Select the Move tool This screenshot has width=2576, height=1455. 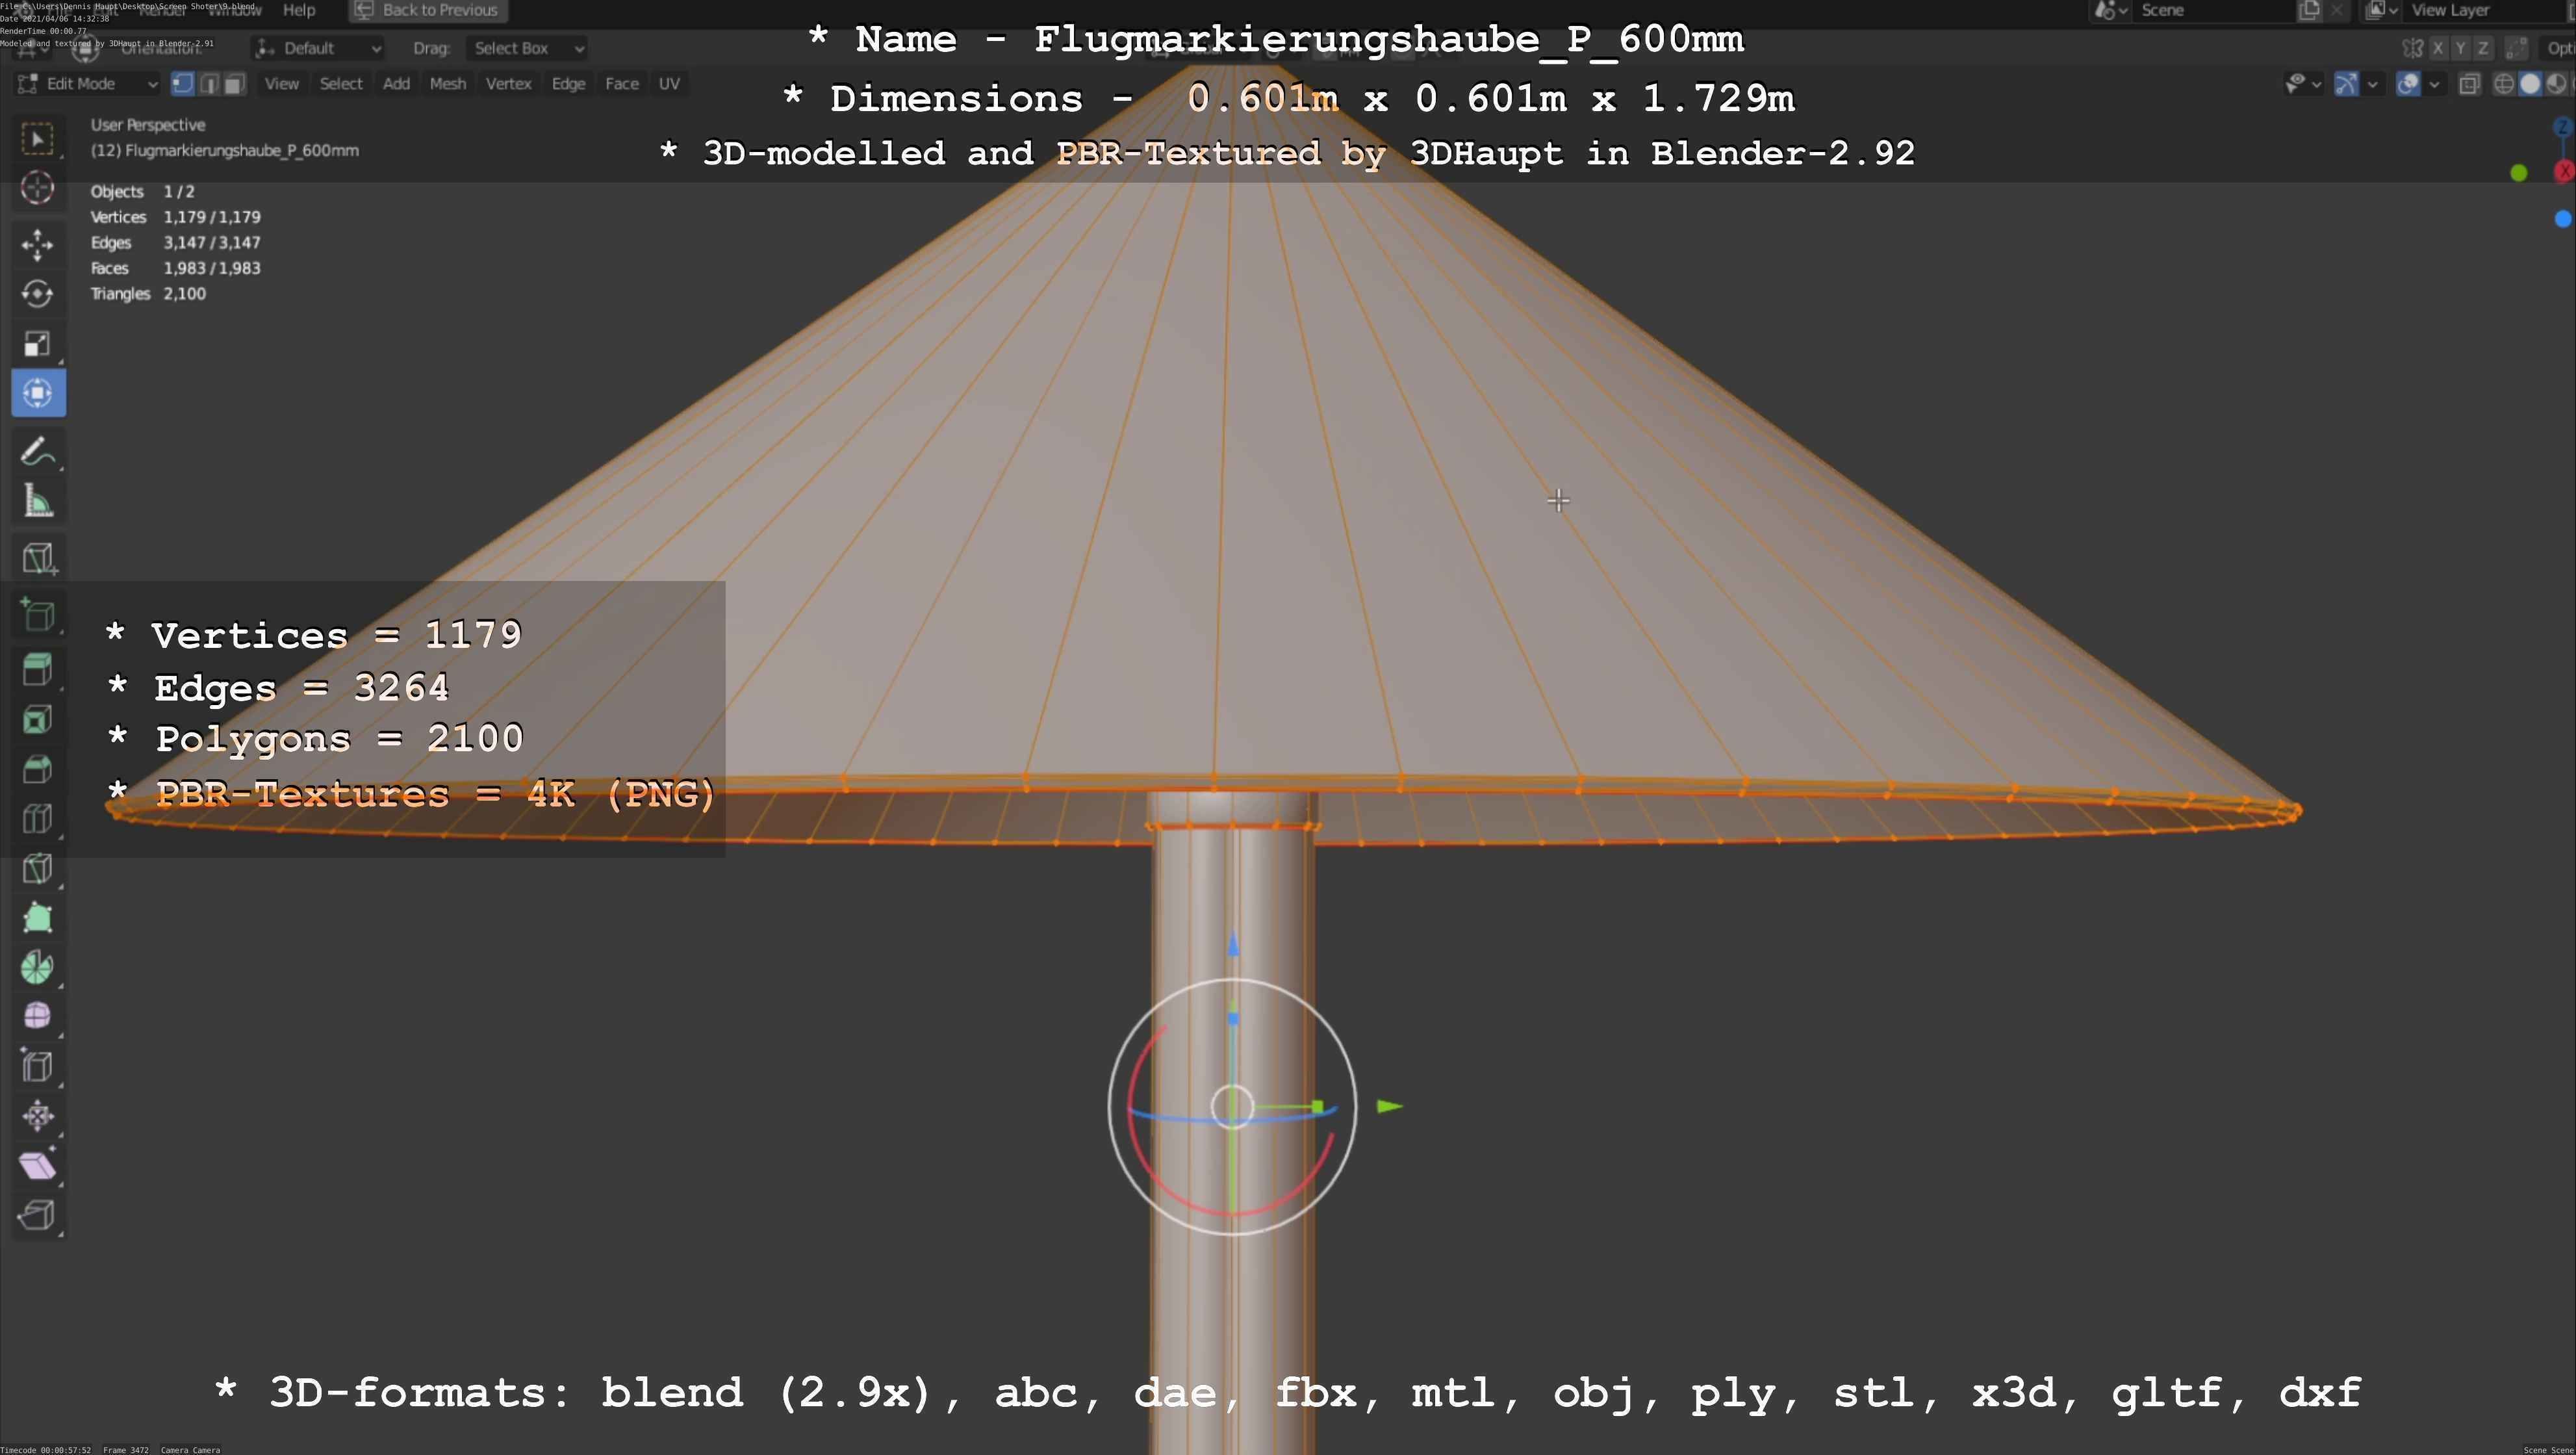click(x=38, y=245)
